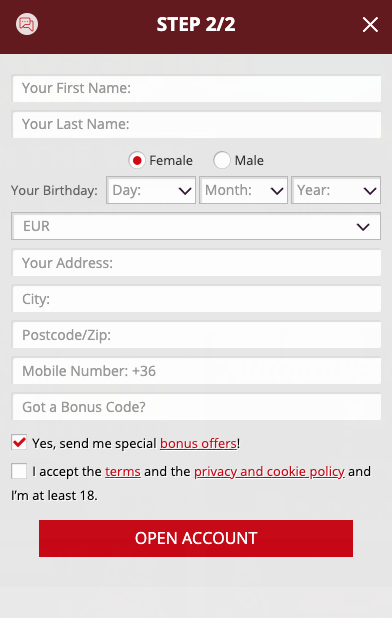The height and width of the screenshot is (618, 392).
Task: Uncheck the special bonus offers checkbox
Action: (19, 442)
